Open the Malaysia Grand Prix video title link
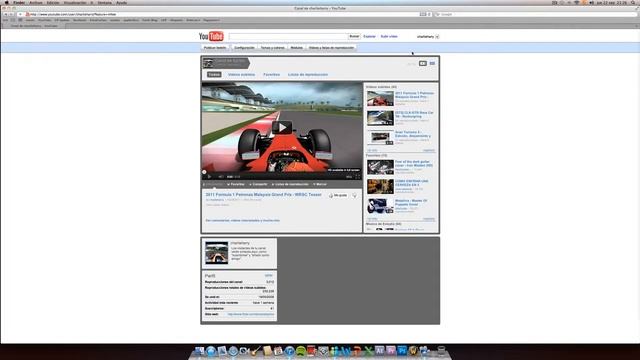 pyautogui.click(x=263, y=195)
